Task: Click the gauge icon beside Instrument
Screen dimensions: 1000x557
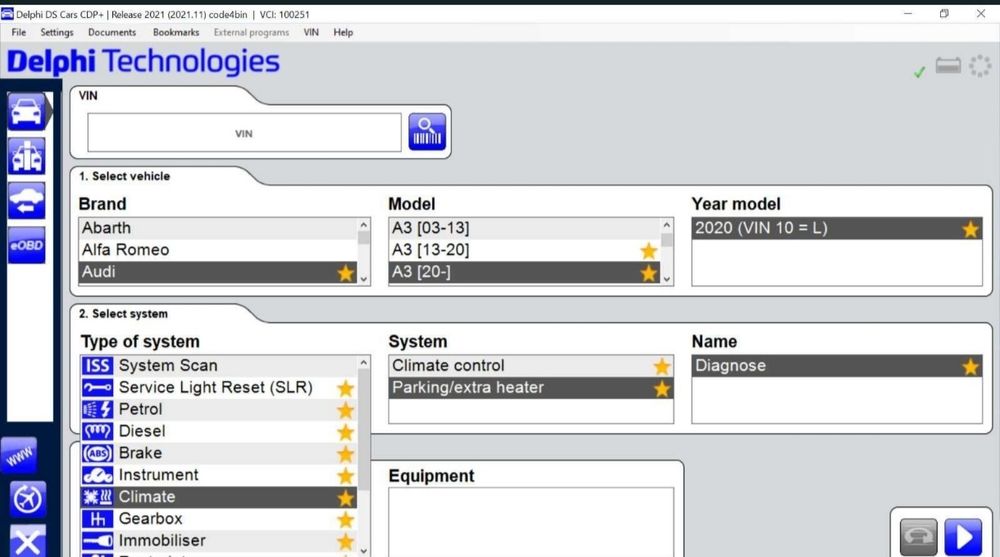Action: 98,475
